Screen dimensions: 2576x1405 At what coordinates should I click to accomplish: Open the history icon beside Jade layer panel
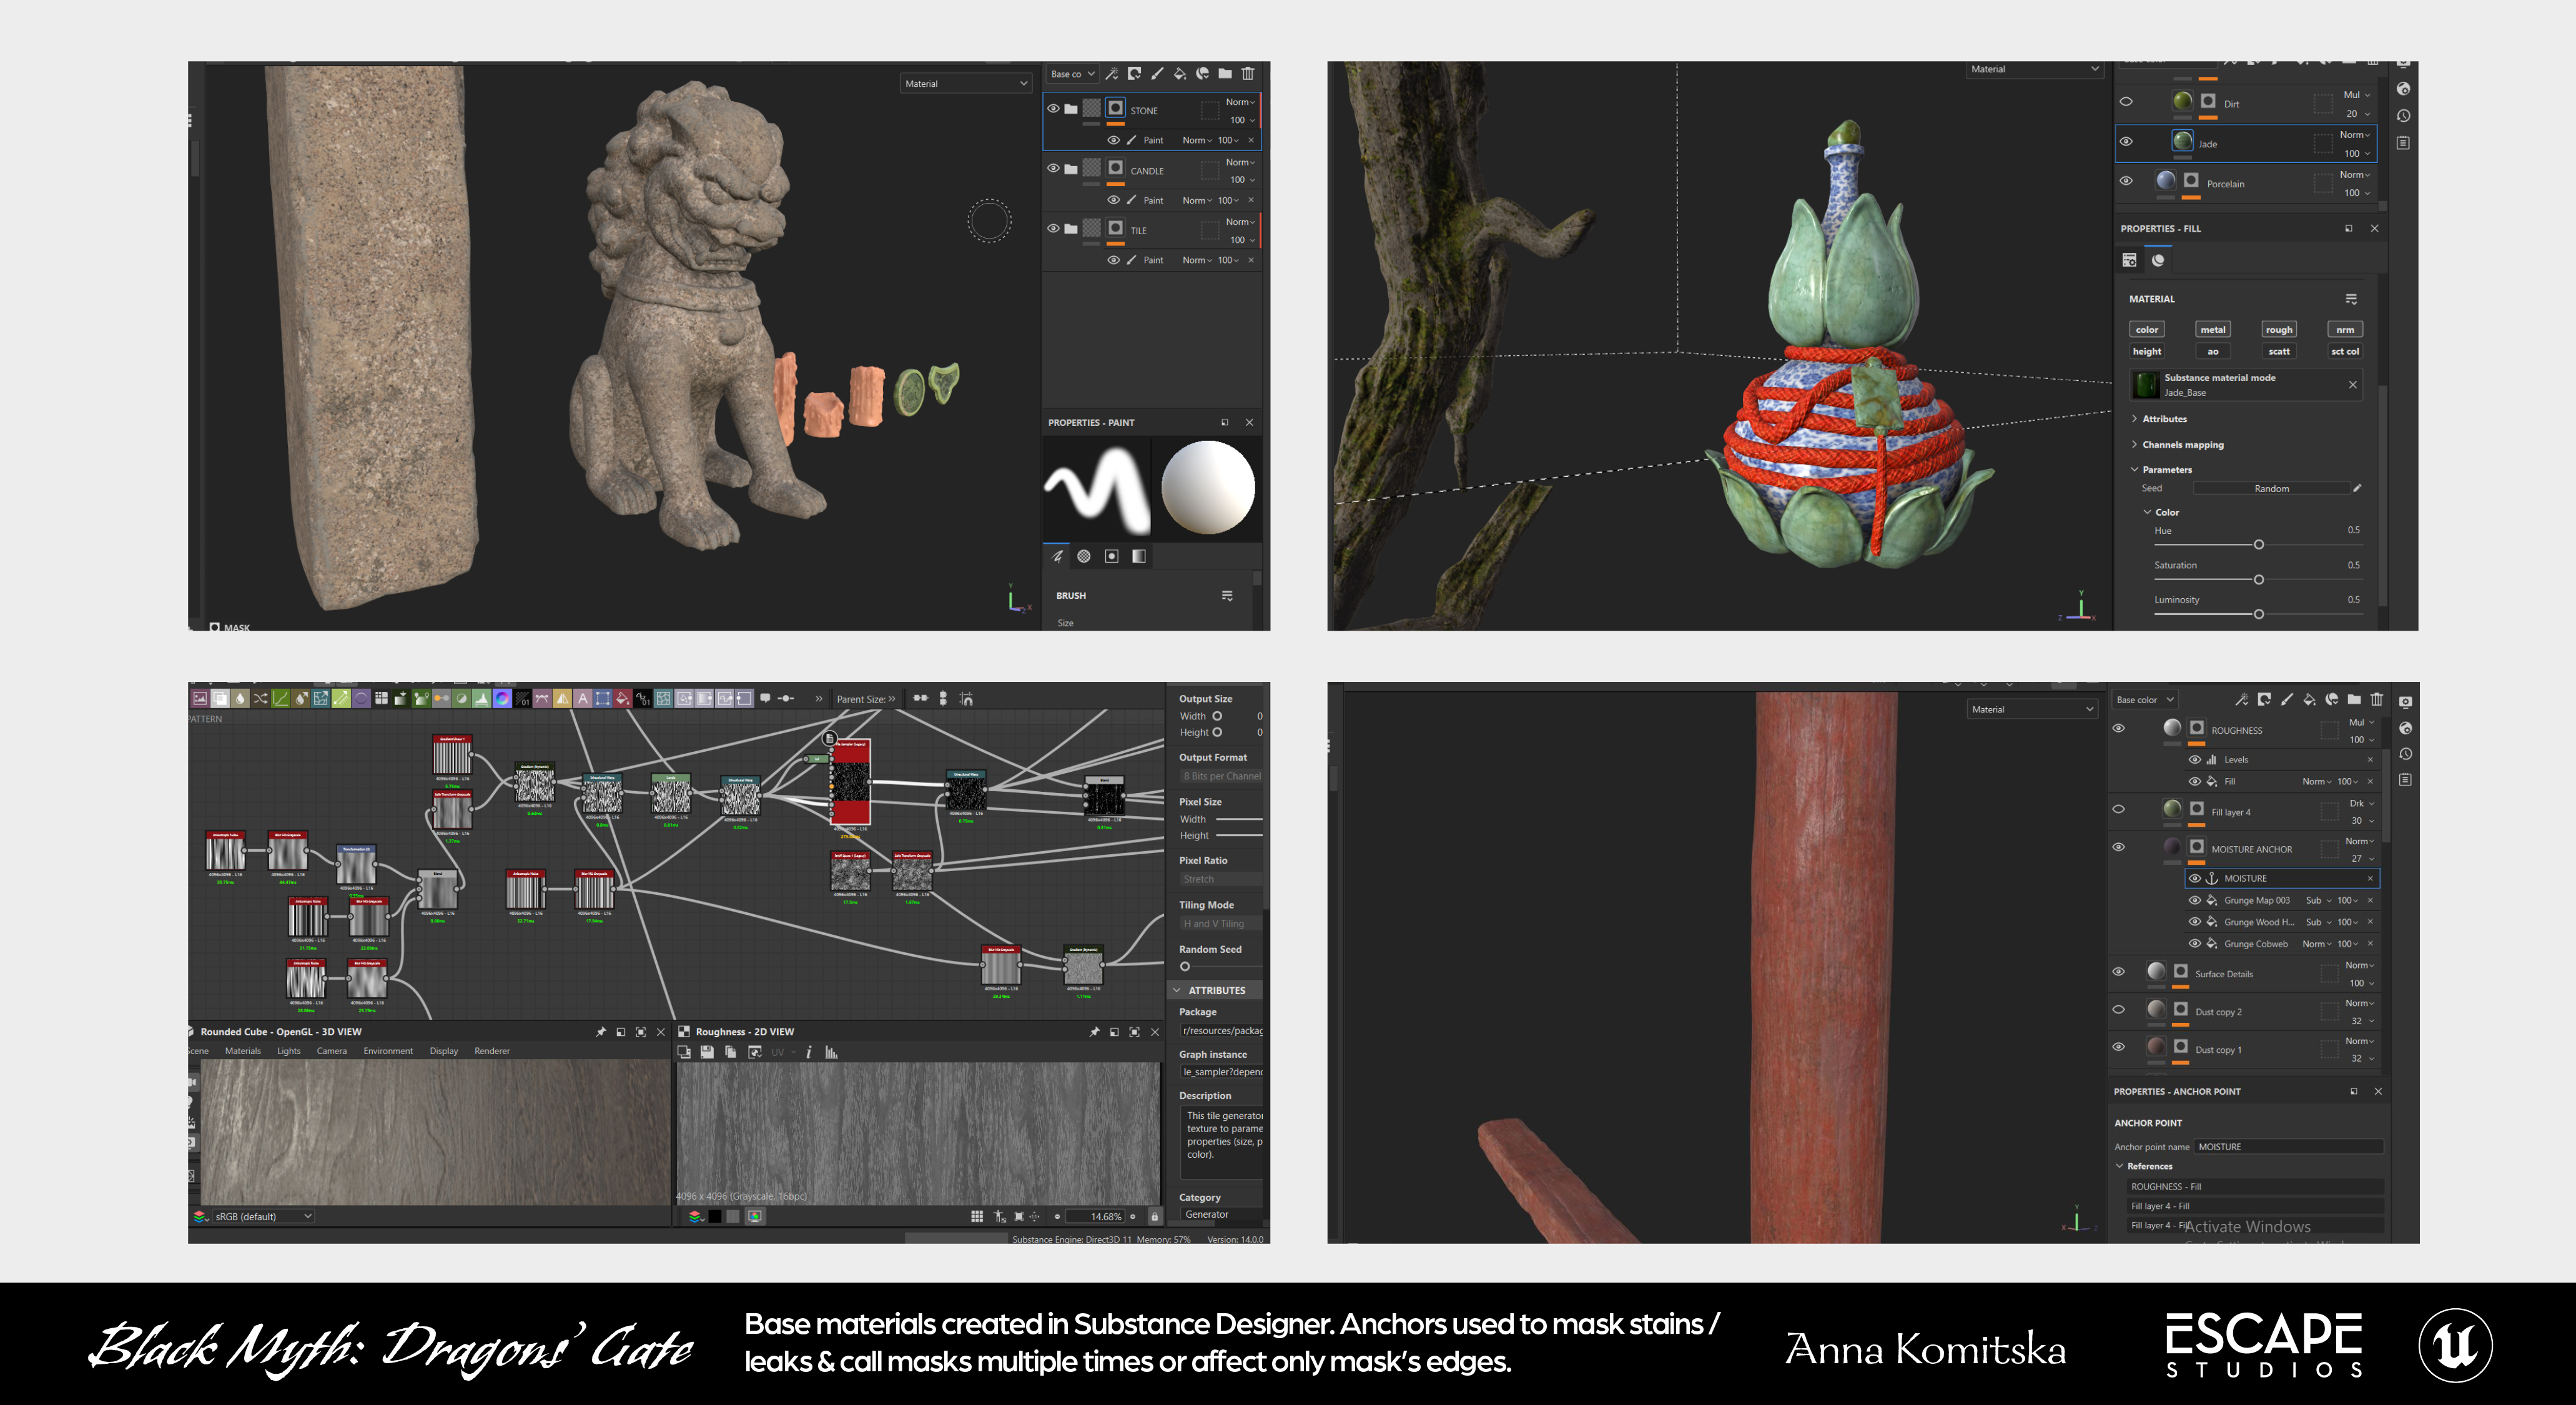pos(2403,116)
